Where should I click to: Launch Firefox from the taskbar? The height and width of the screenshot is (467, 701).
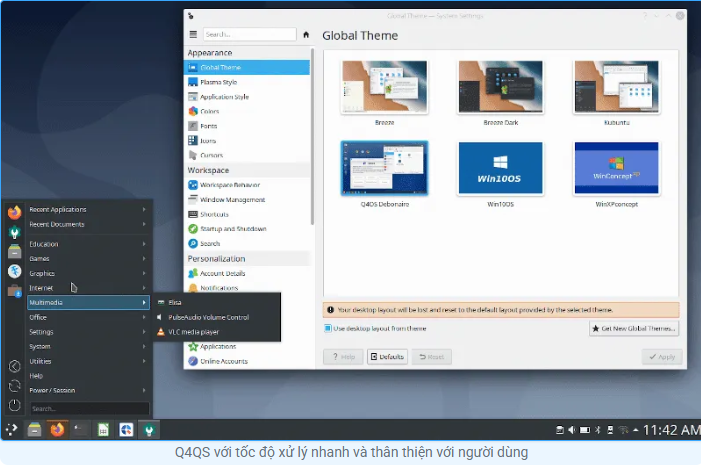[57, 429]
